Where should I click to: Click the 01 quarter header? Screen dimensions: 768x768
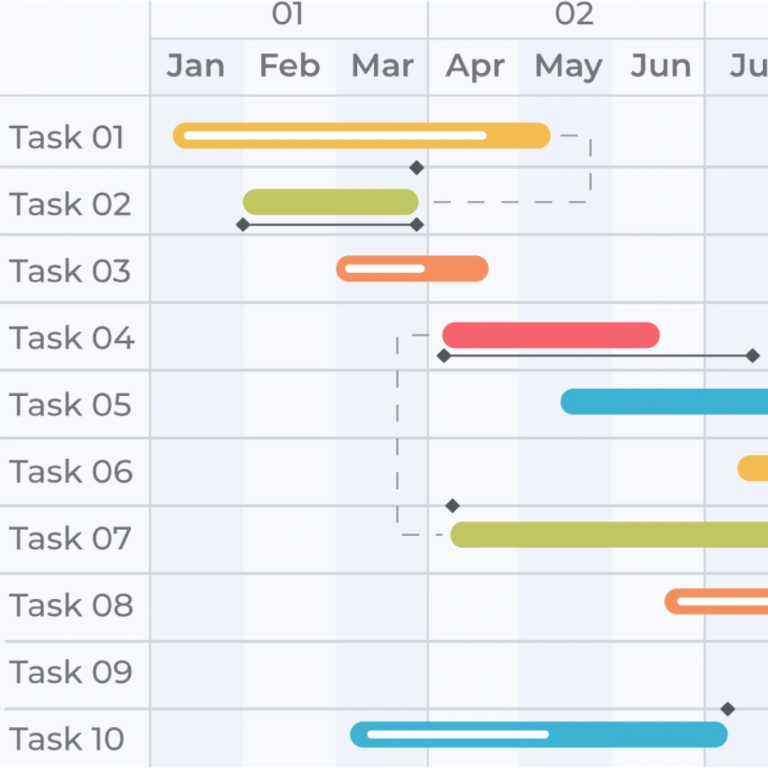tap(288, 14)
